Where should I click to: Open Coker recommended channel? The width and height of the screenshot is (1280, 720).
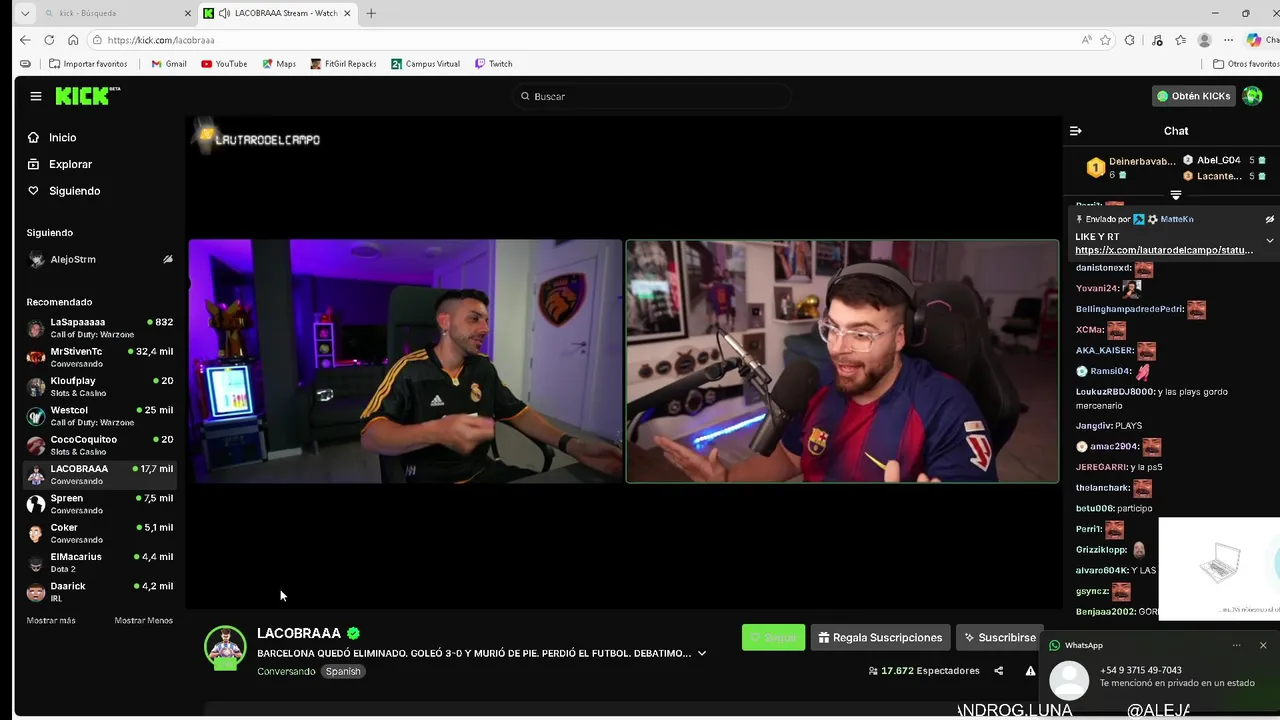tap(100, 533)
